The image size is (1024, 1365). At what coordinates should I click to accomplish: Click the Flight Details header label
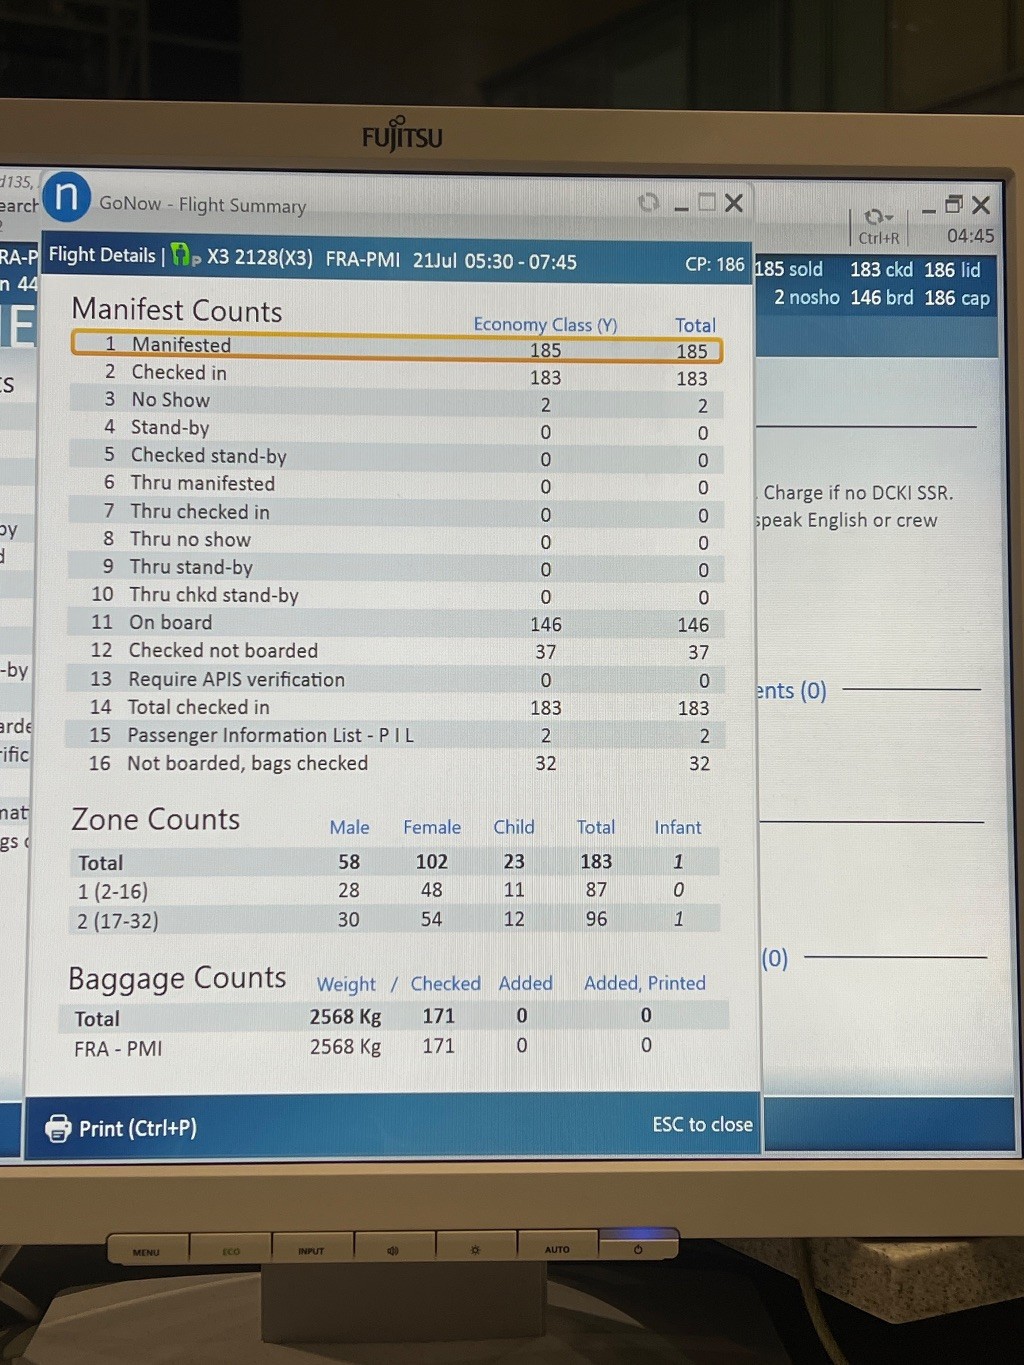[102, 256]
